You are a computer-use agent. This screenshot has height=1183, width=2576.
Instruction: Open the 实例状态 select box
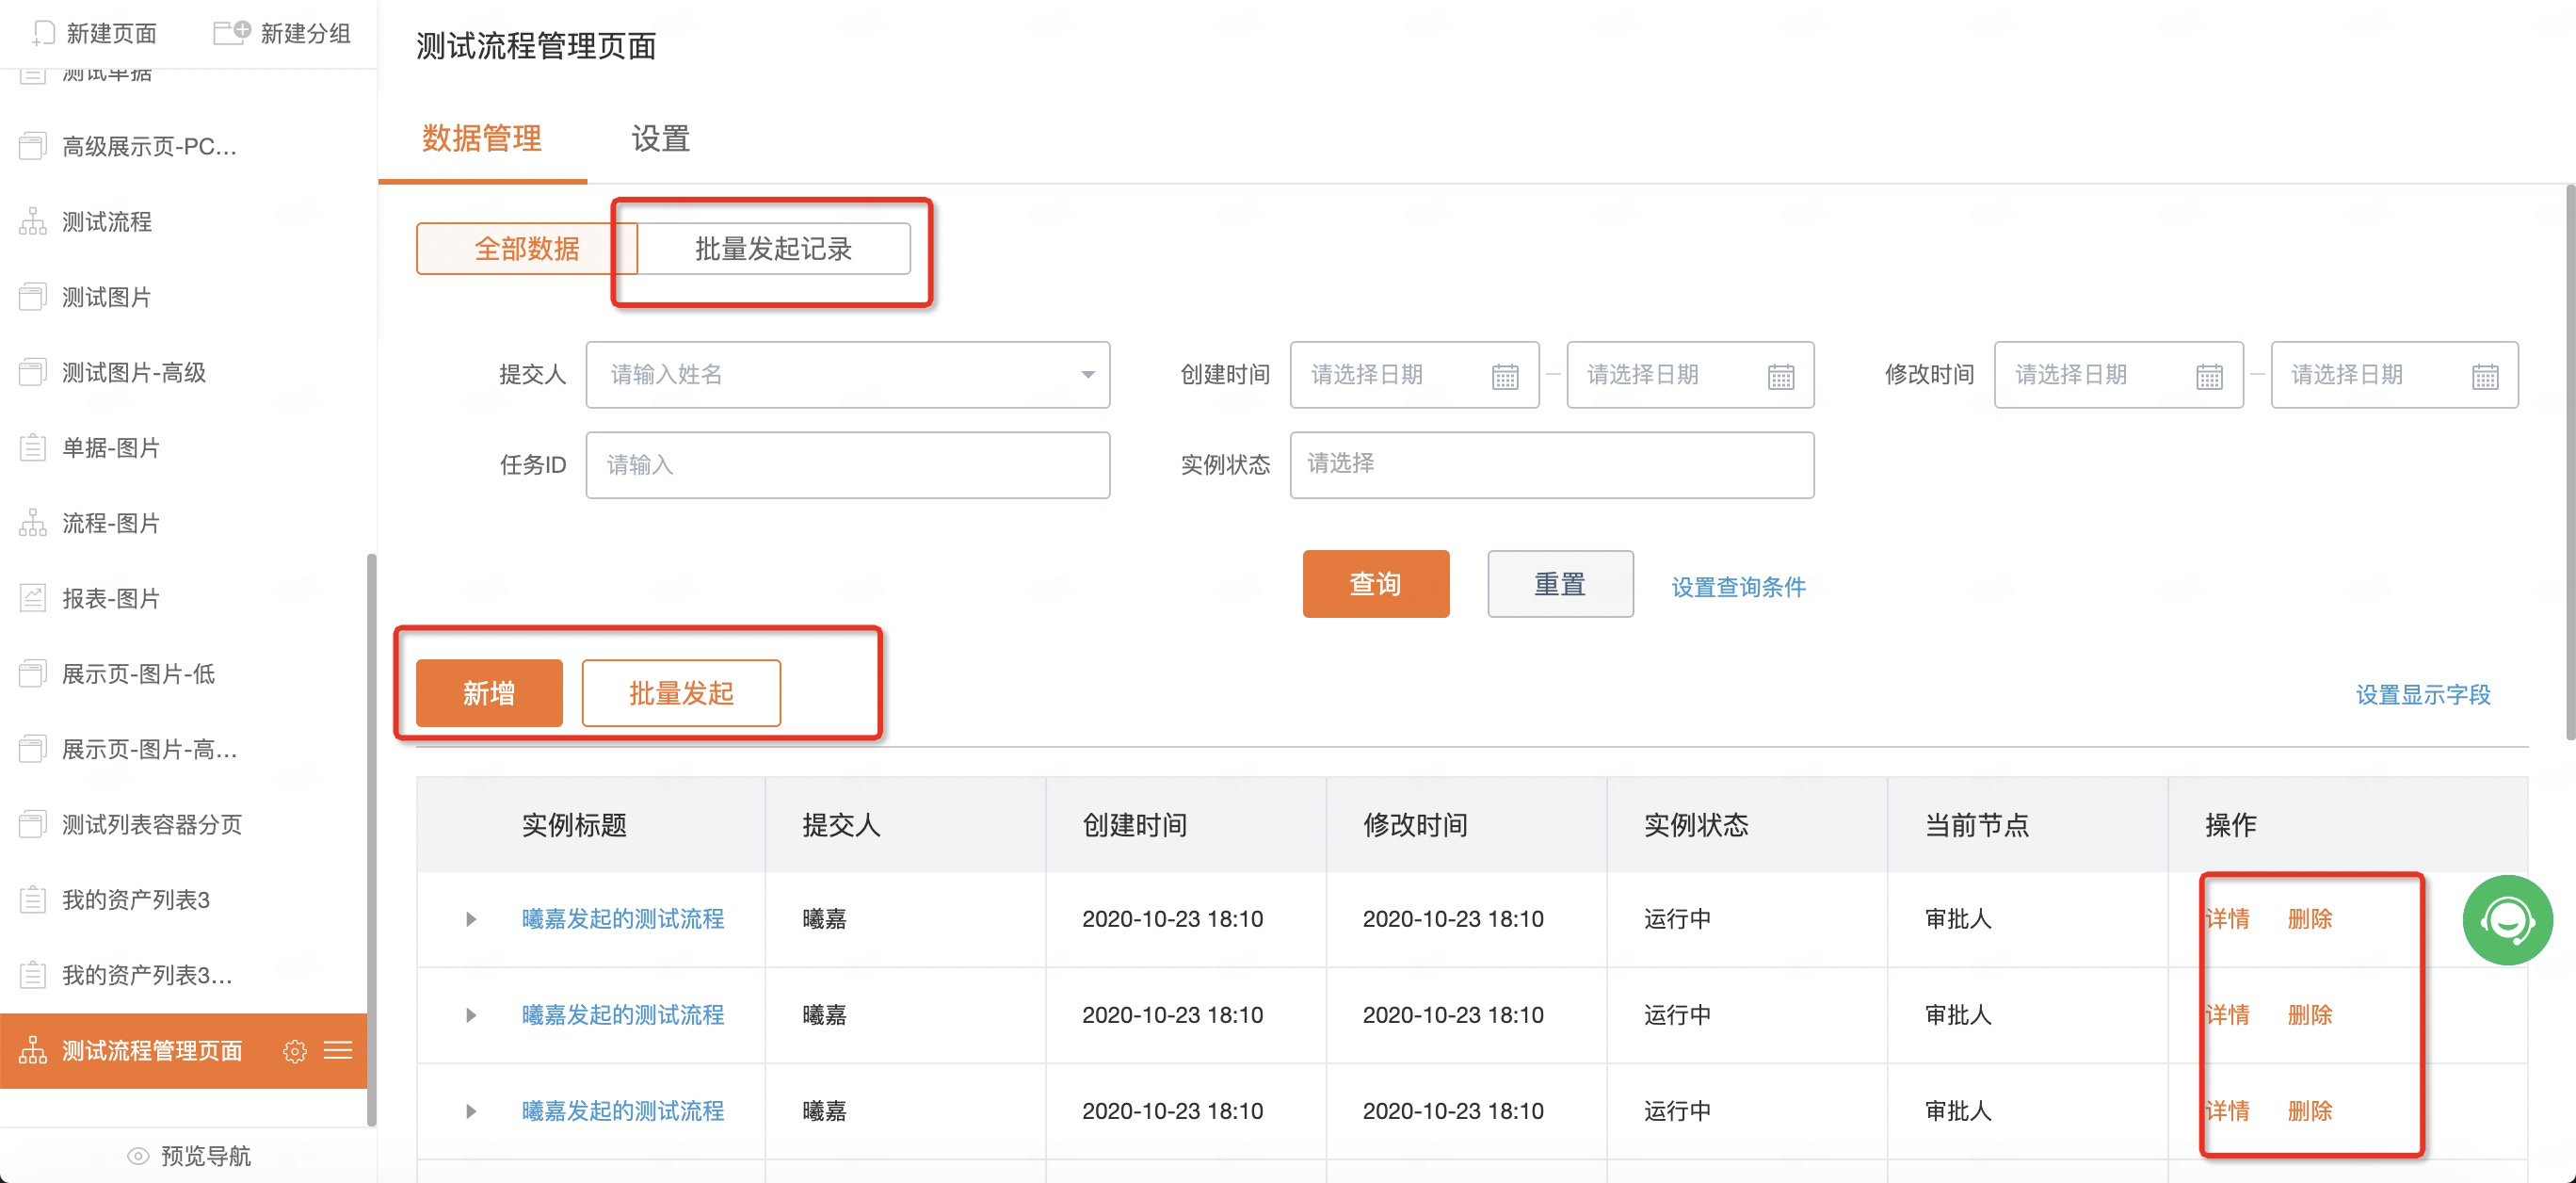(1551, 465)
